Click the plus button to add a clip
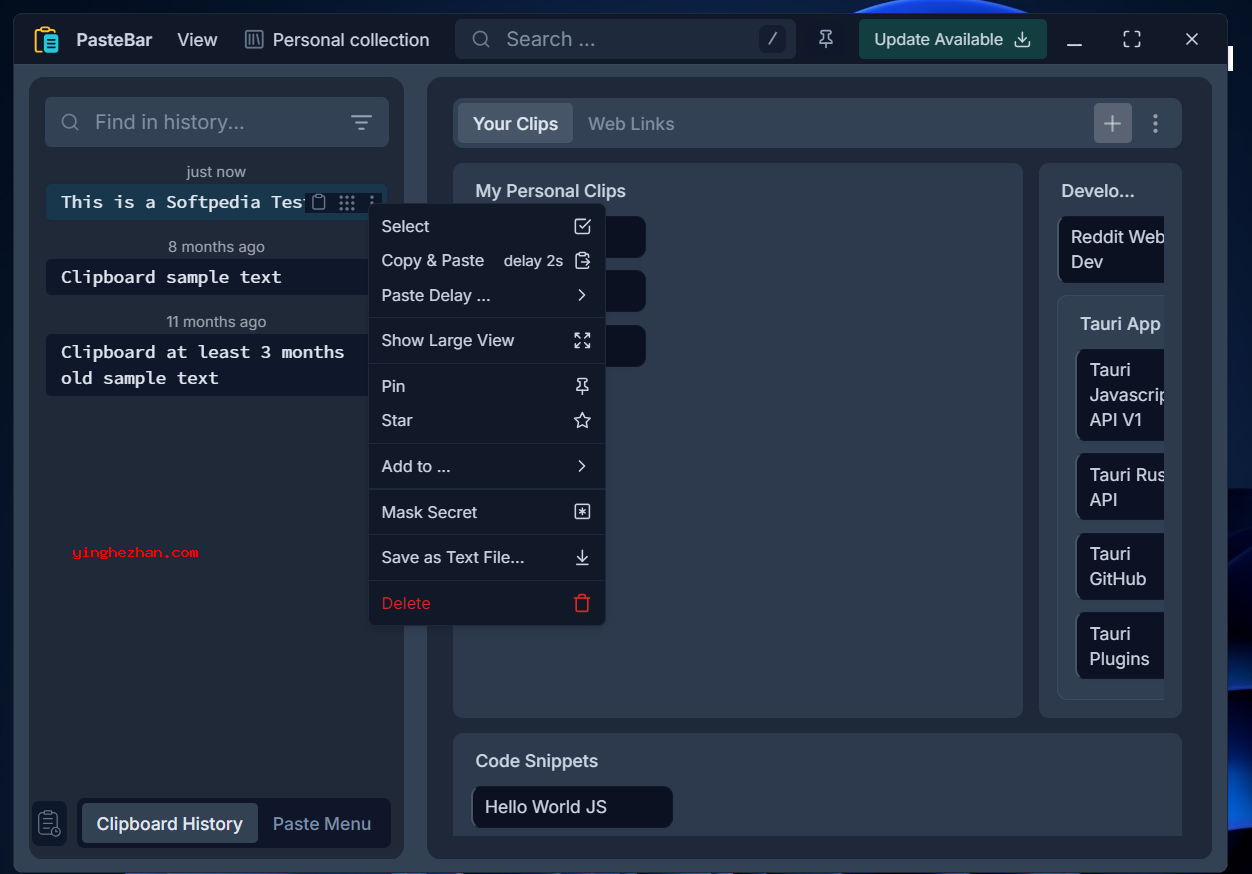The image size is (1252, 874). click(1112, 124)
